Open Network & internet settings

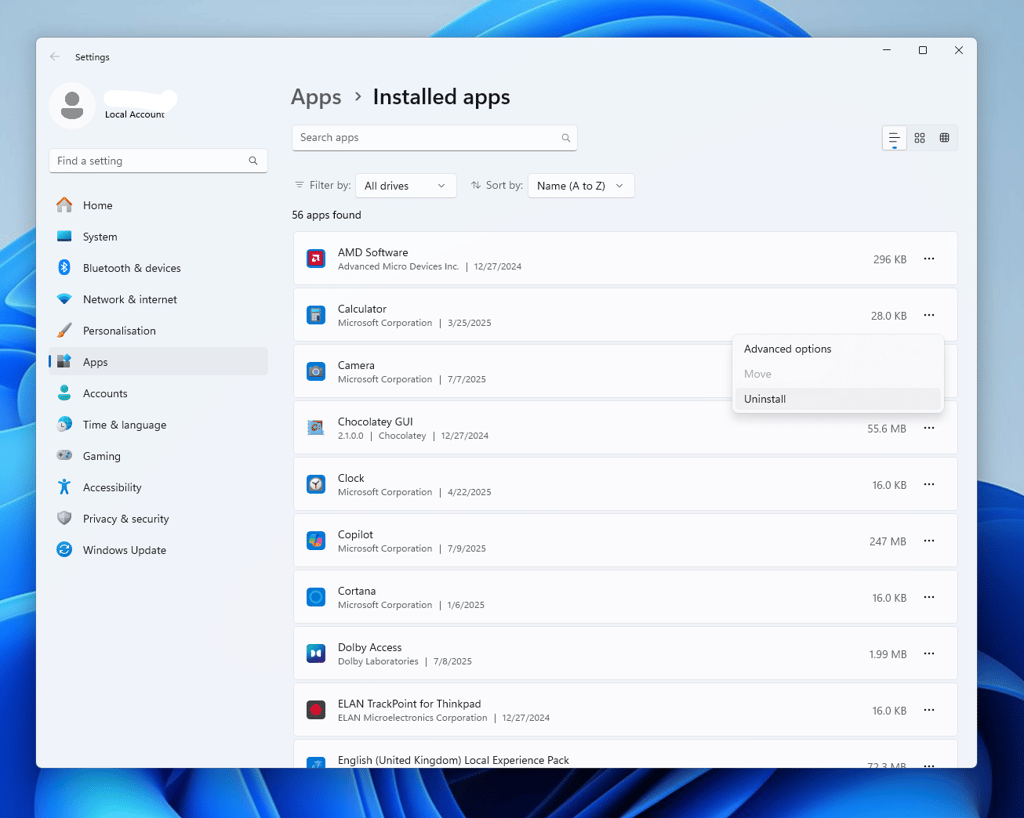click(158, 299)
